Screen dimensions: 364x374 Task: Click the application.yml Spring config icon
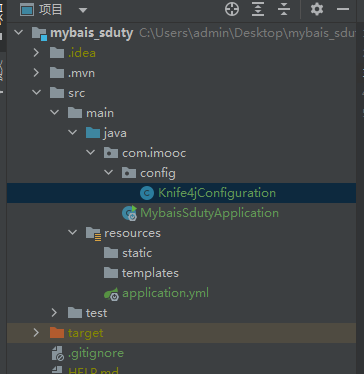click(111, 293)
